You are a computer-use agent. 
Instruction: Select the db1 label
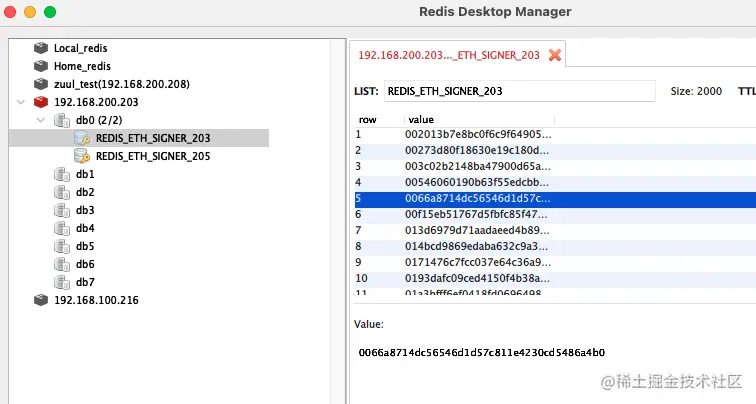click(85, 174)
